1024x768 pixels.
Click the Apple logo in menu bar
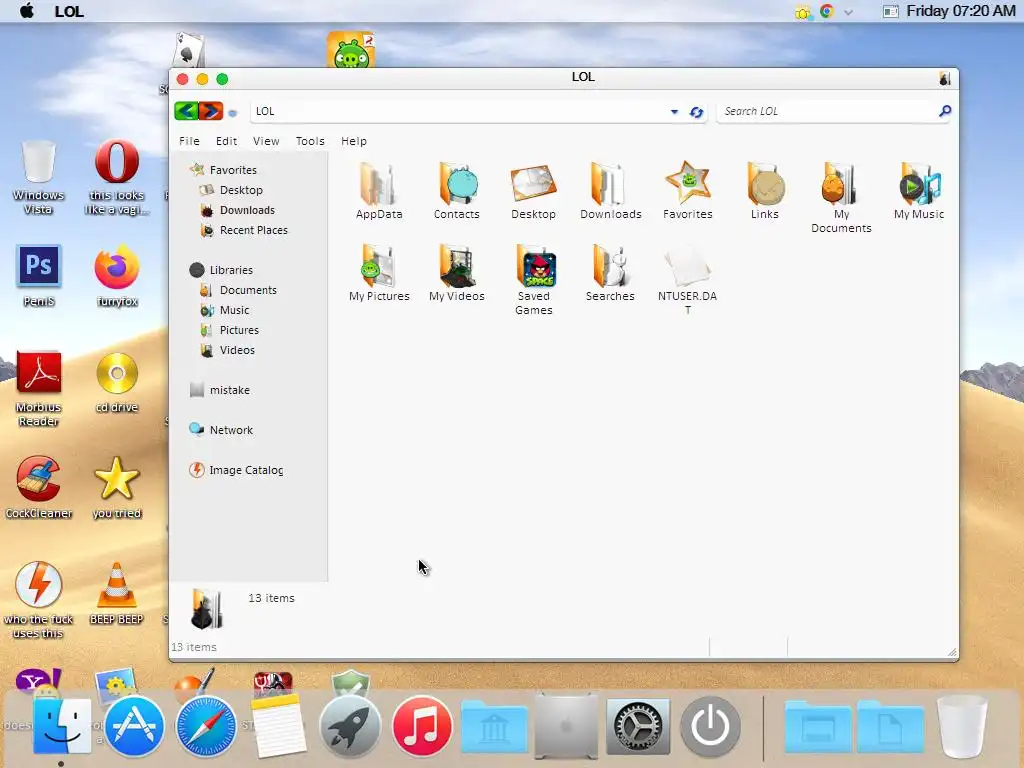[x=27, y=10]
